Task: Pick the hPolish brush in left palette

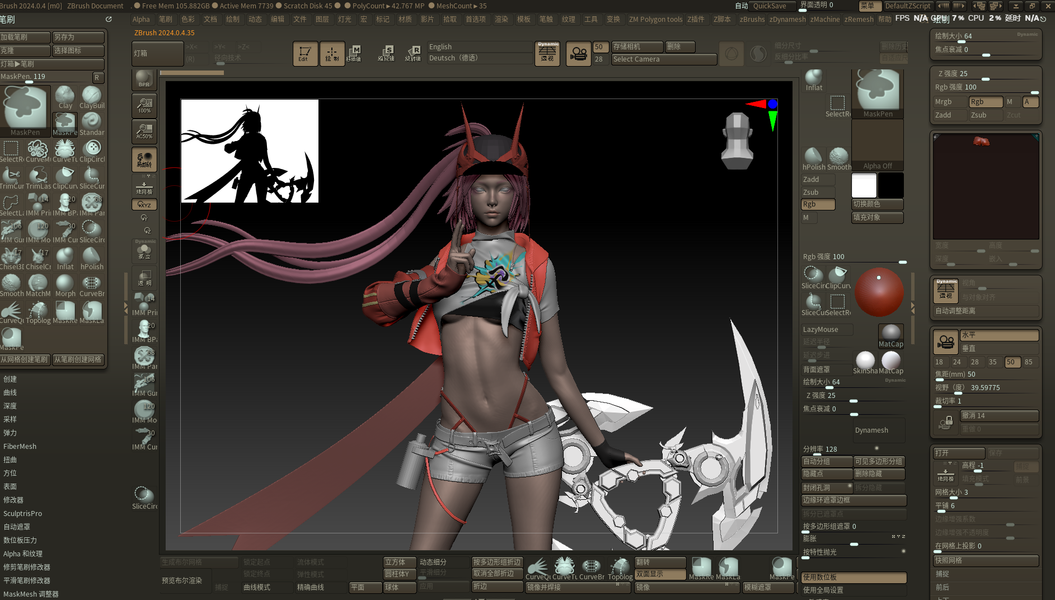Action: [92, 258]
